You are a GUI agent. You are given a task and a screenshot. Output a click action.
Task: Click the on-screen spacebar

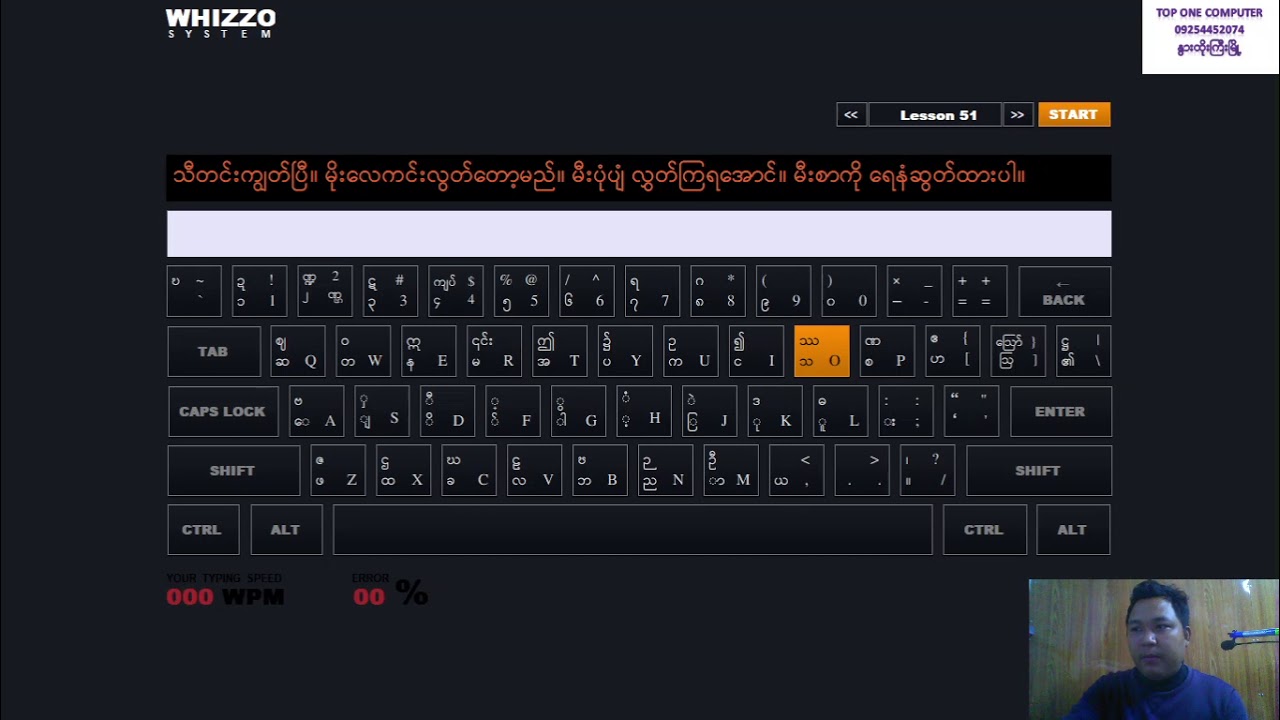click(x=632, y=530)
